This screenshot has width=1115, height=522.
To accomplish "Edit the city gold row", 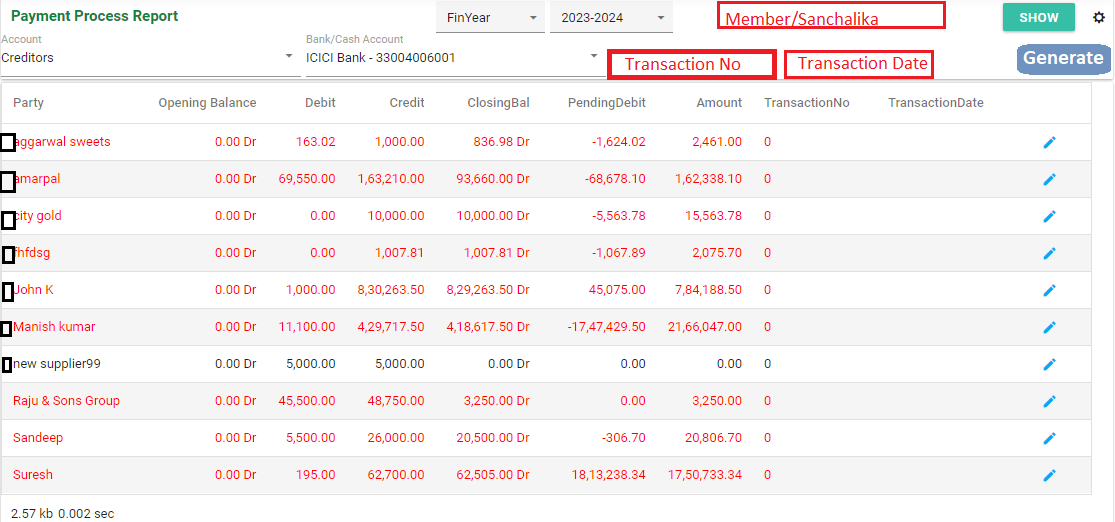I will point(1049,216).
